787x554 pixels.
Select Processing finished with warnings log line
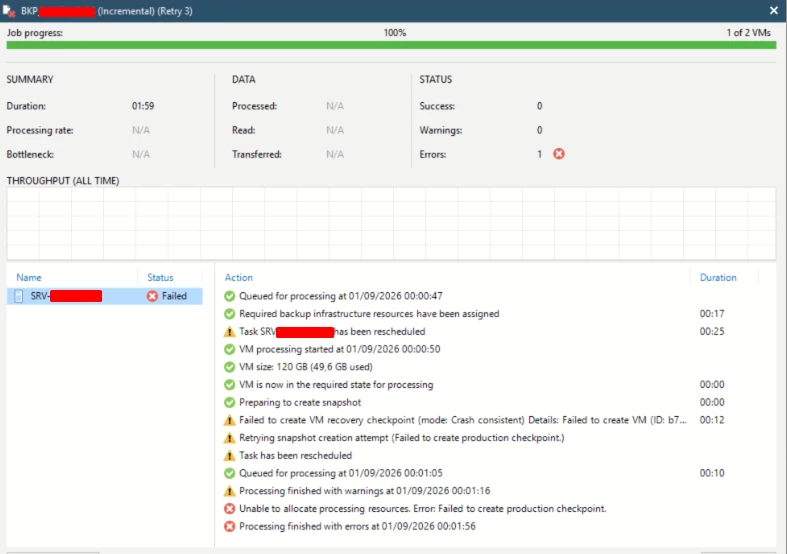pos(364,491)
